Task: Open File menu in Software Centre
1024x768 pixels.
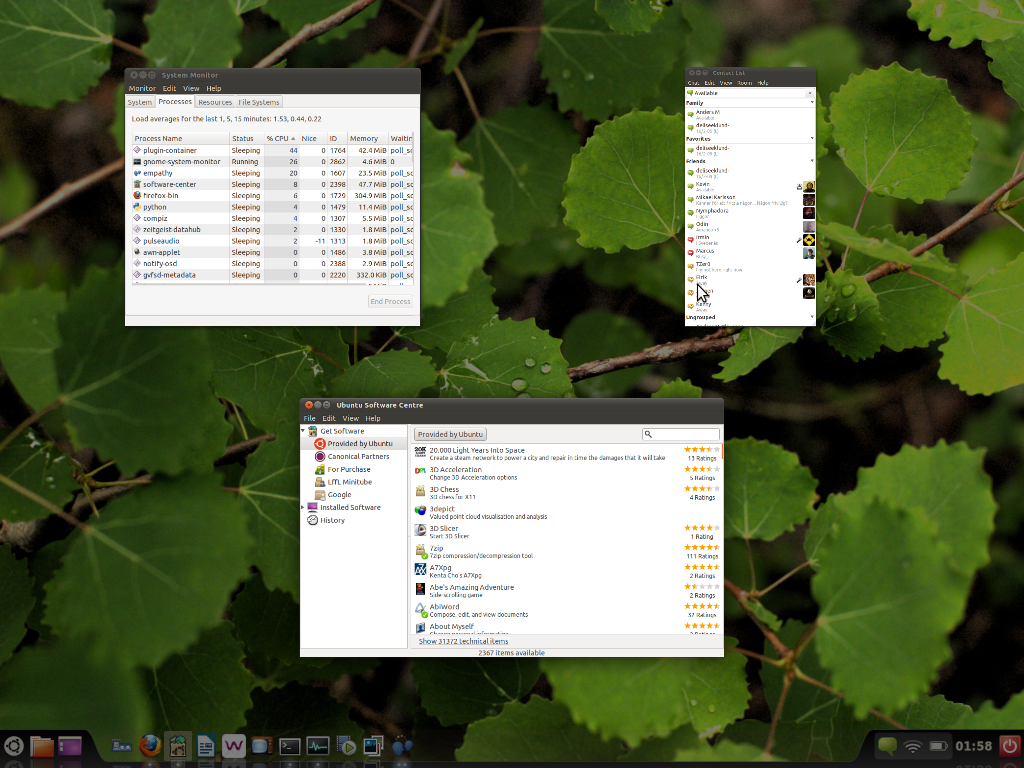Action: pos(310,419)
